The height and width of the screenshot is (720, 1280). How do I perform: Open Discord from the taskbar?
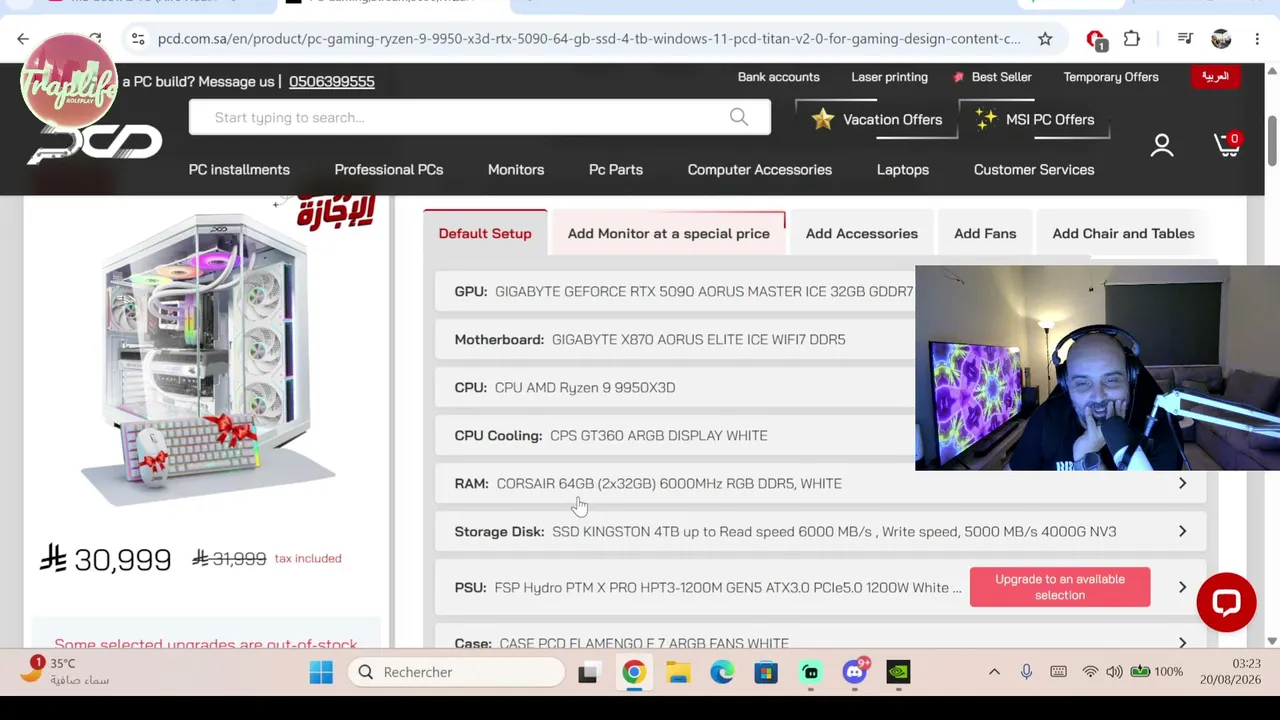854,672
